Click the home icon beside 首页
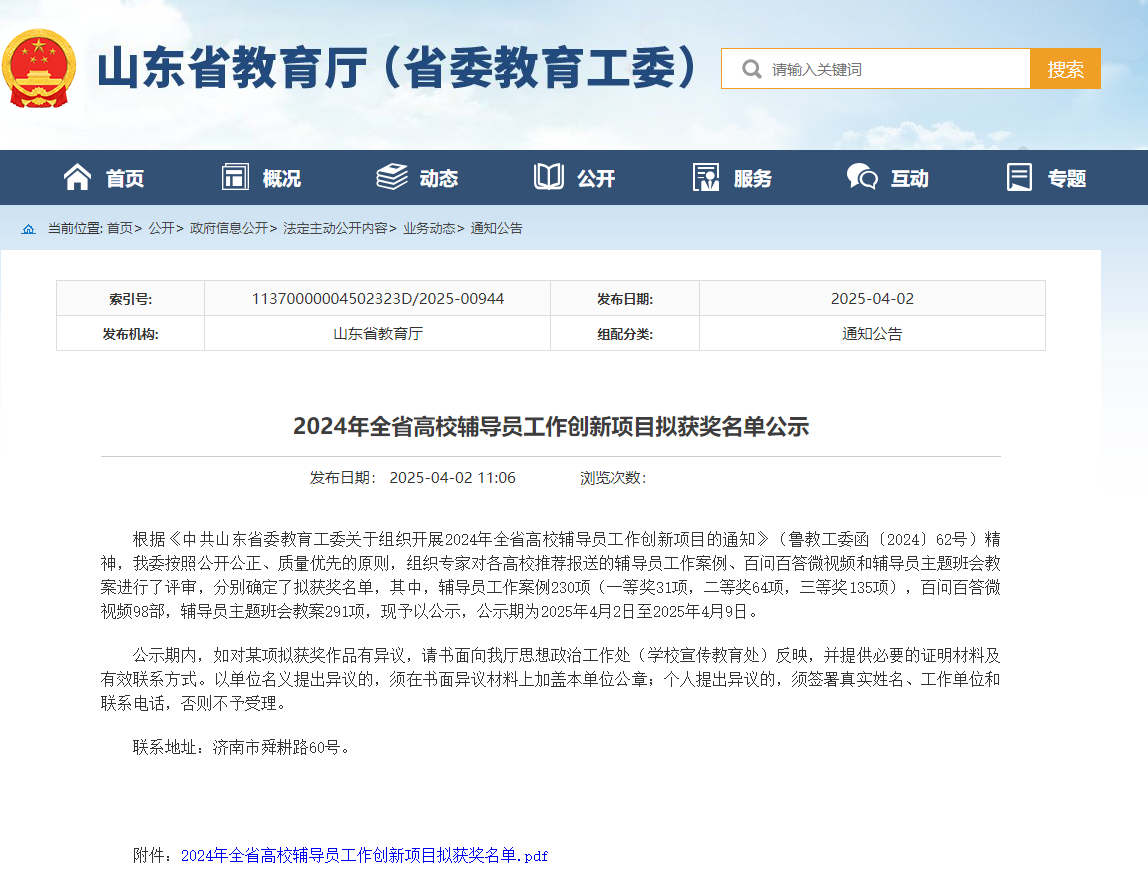The width and height of the screenshot is (1148, 880). [x=77, y=177]
